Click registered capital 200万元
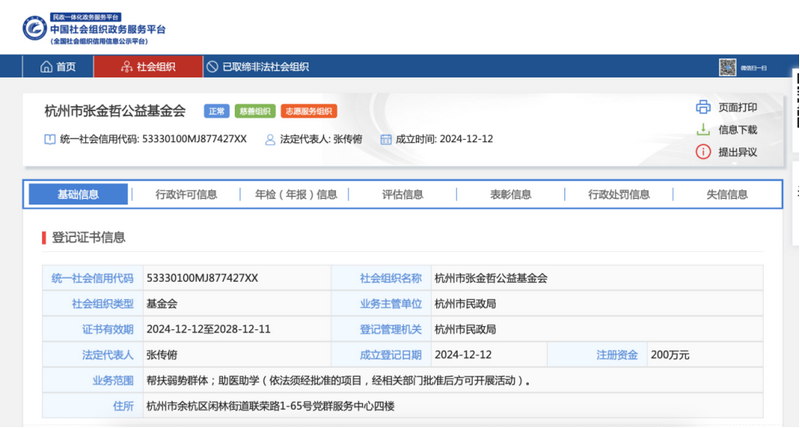Viewport: 800px width, 428px height. [x=670, y=355]
